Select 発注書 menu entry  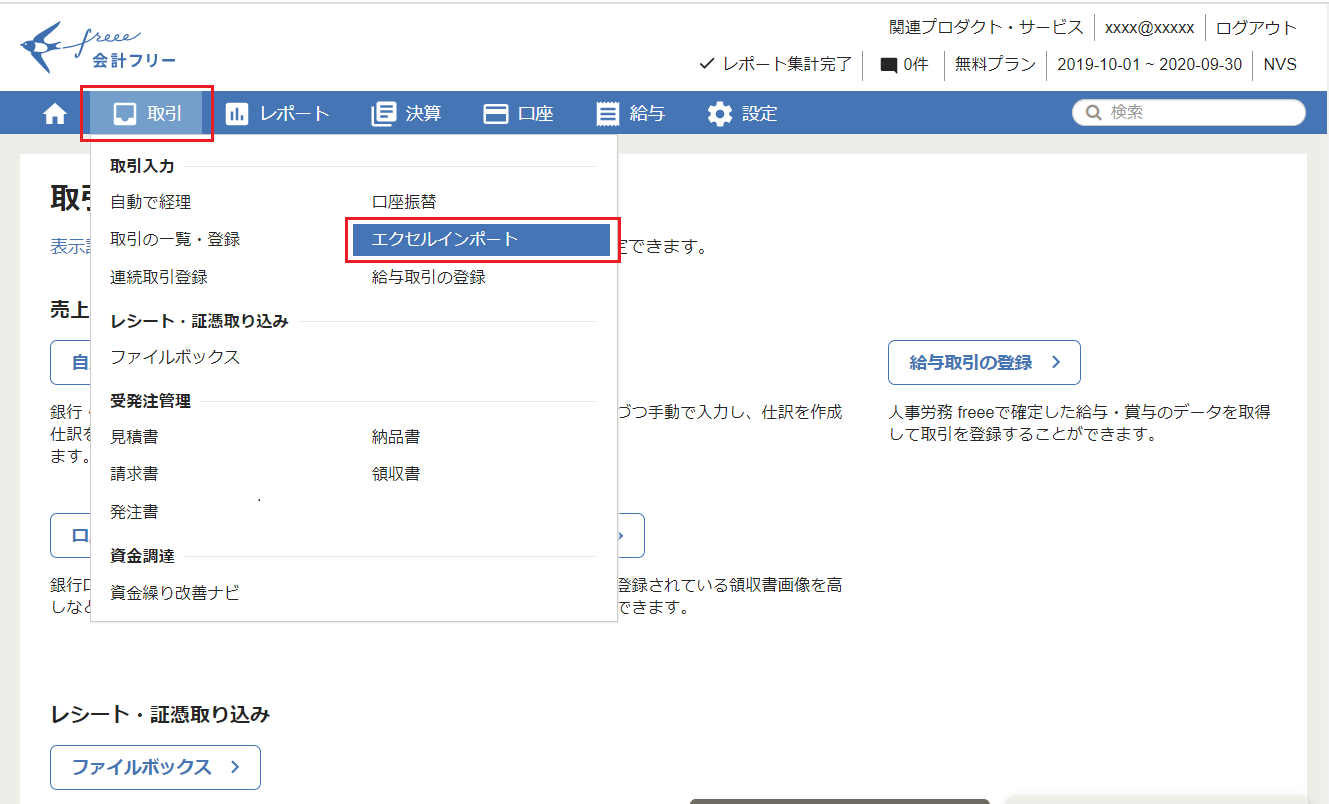click(x=134, y=512)
